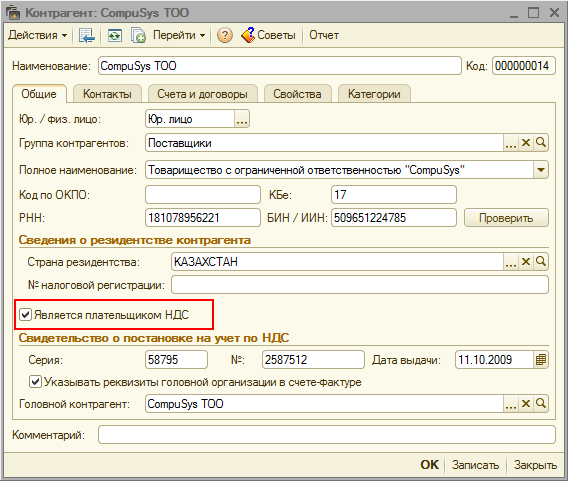Click the Комментарий input field

327,435
